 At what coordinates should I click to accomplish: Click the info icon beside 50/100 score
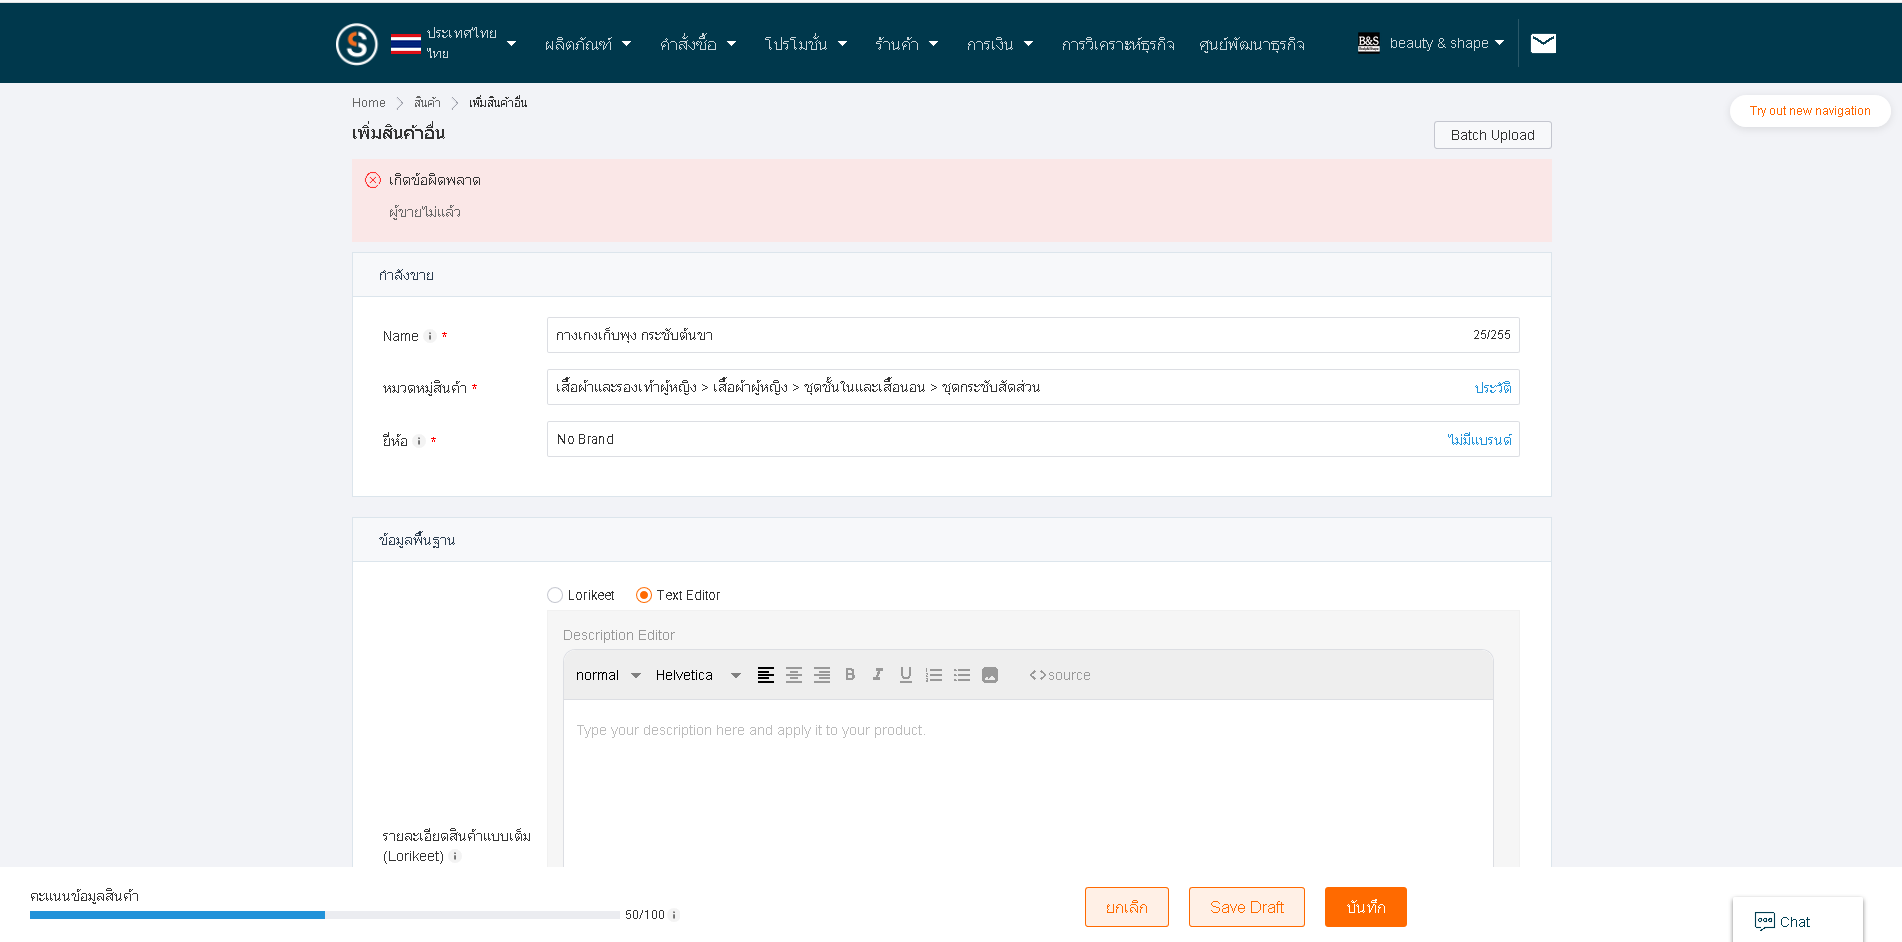pos(674,915)
